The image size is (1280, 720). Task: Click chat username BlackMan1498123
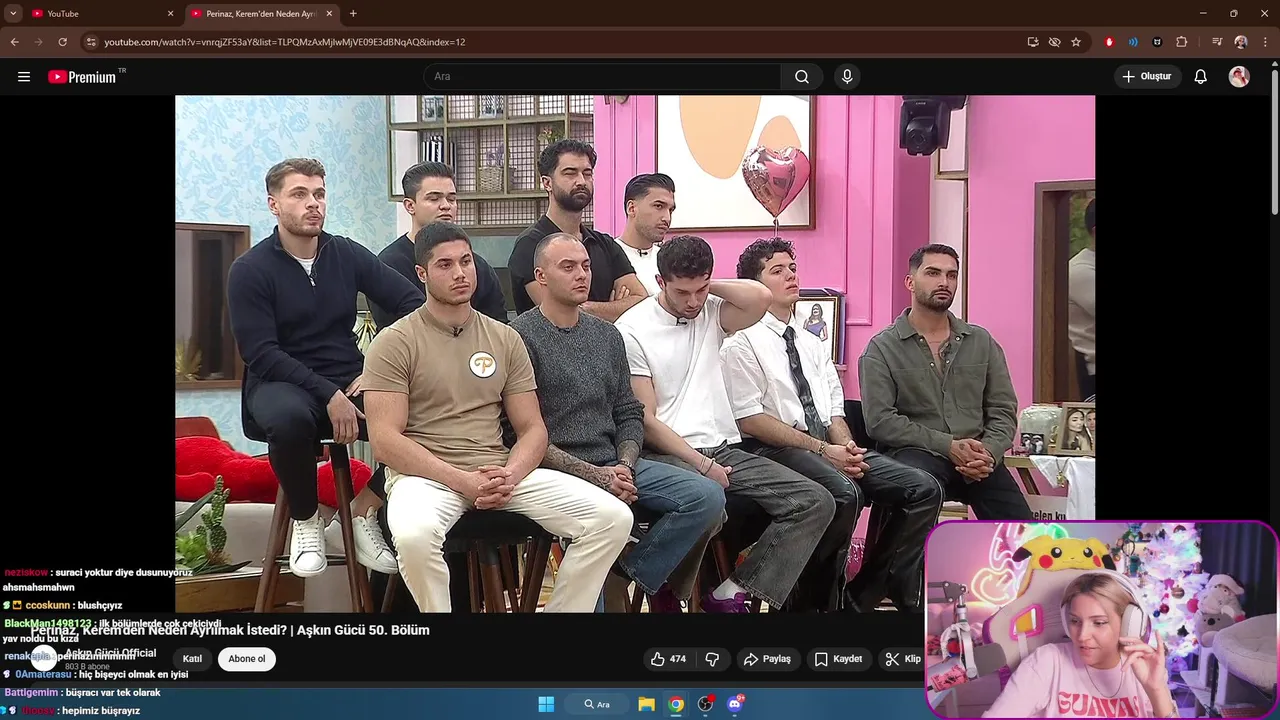tap(48, 623)
